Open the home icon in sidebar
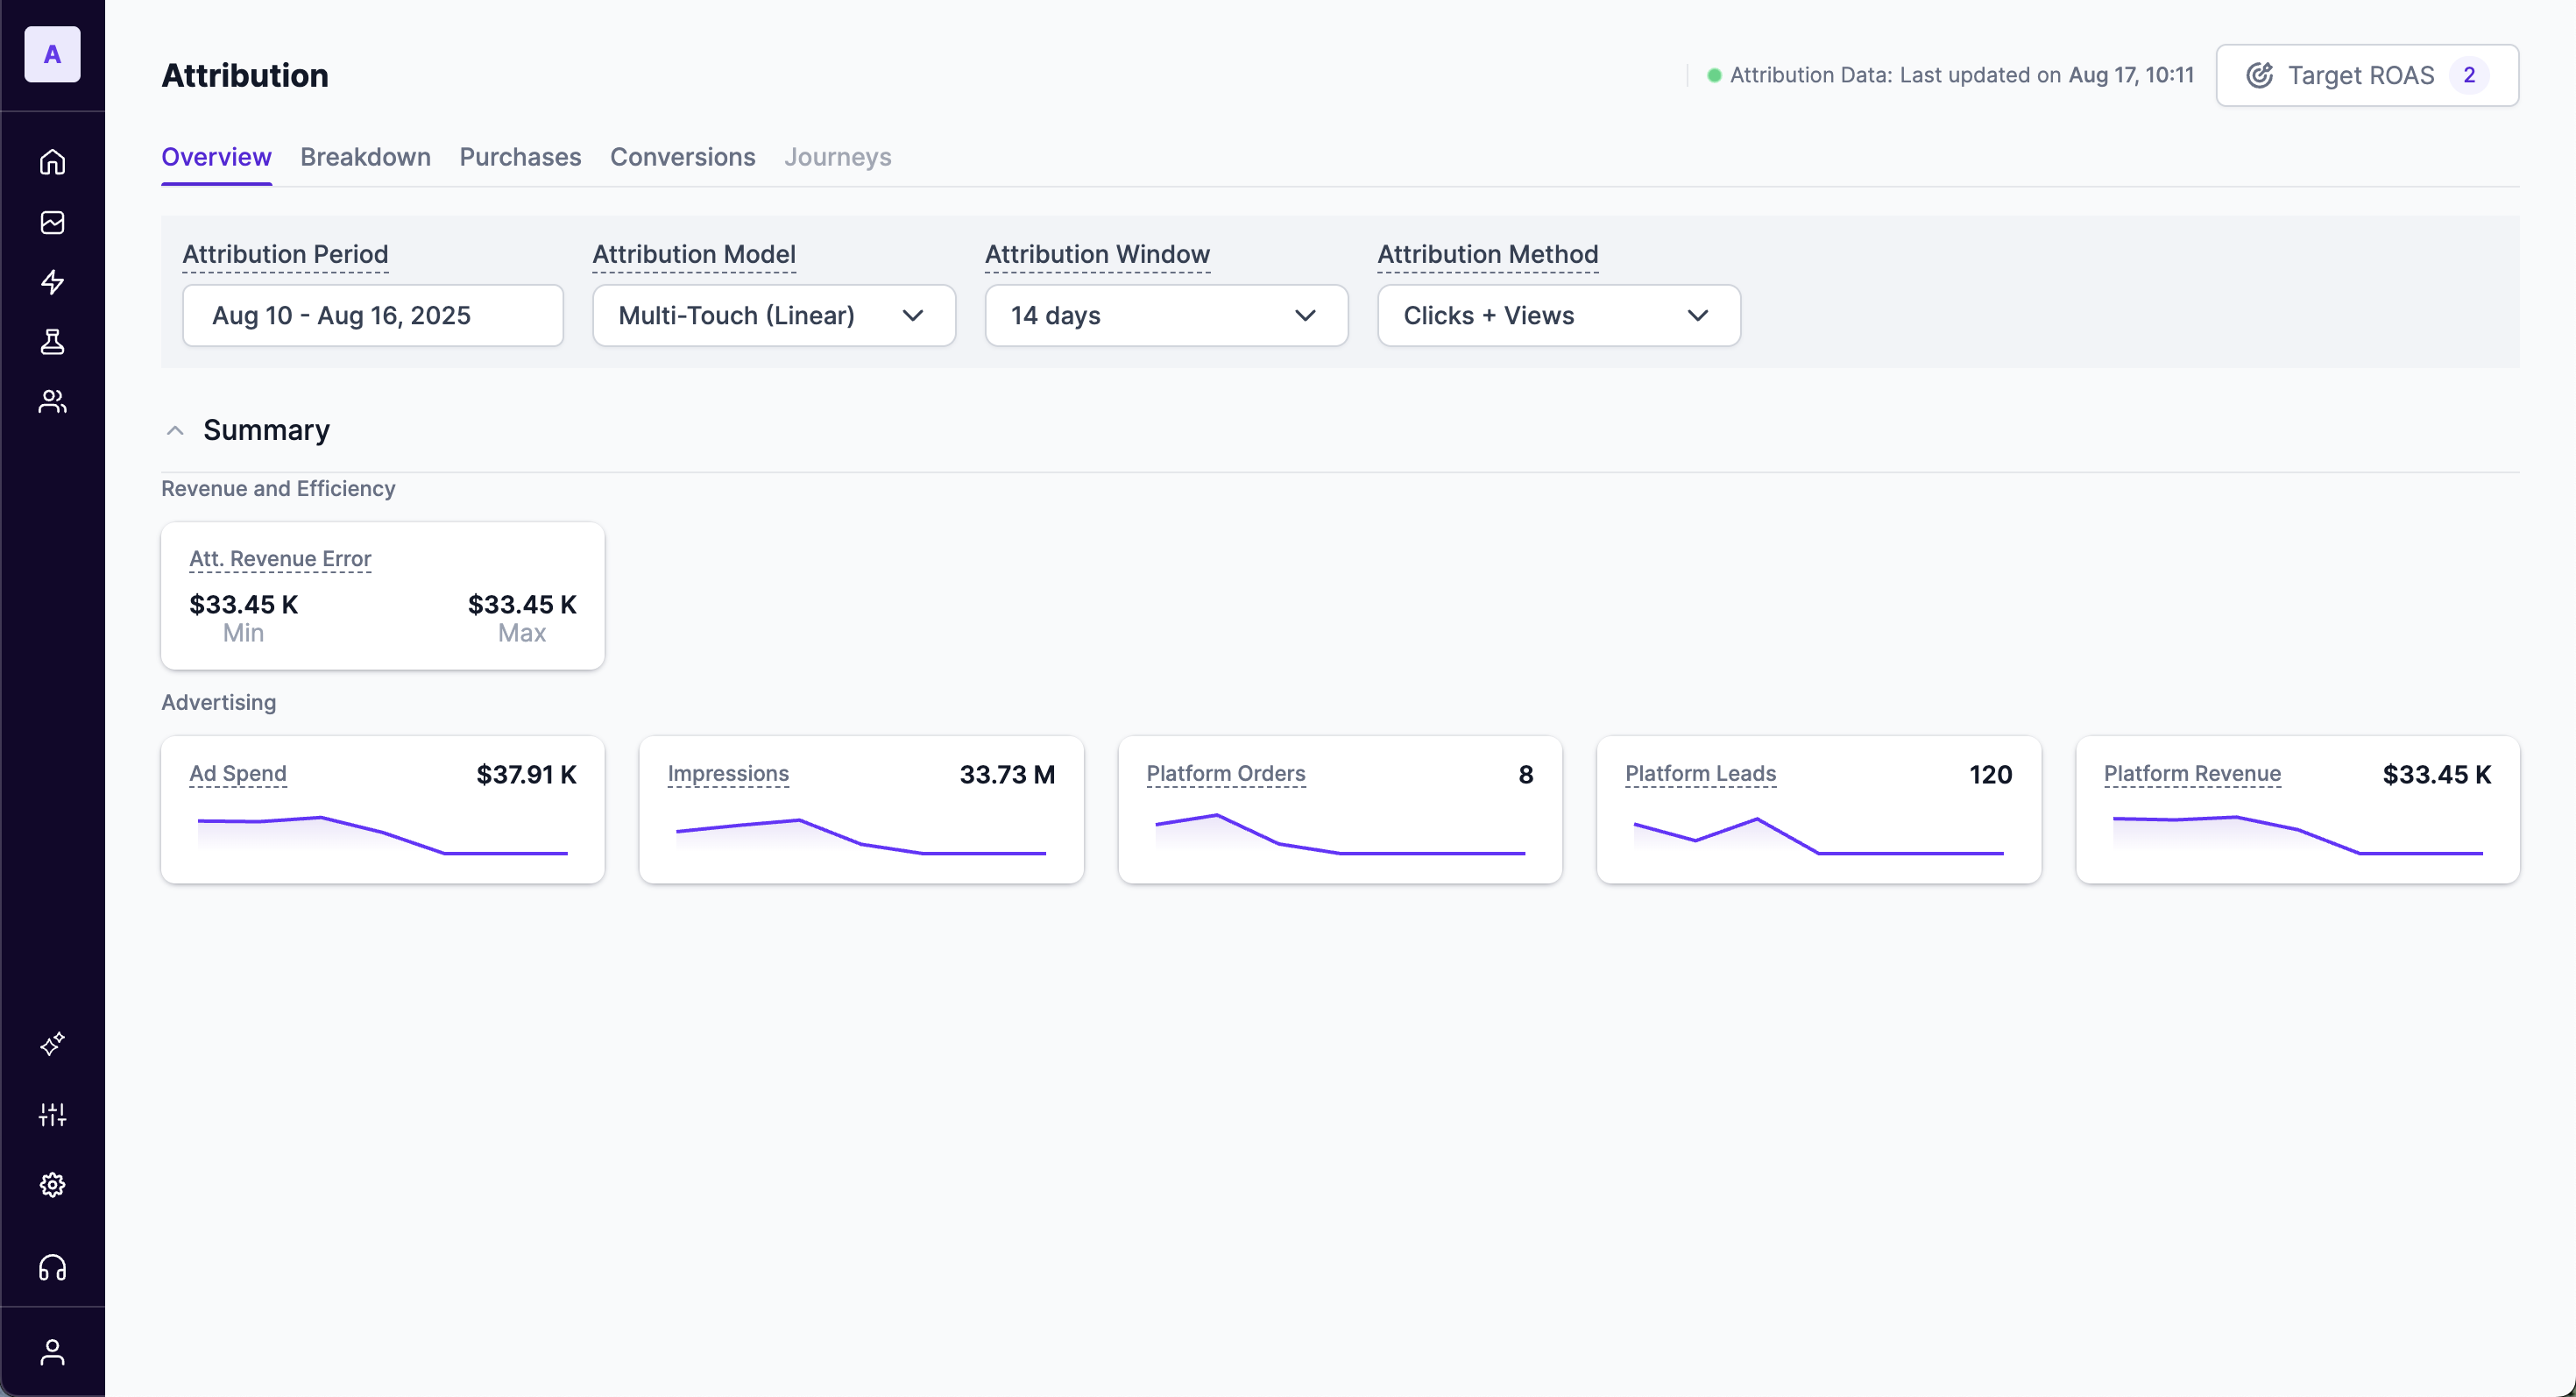Viewport: 2576px width, 1397px height. (x=52, y=162)
